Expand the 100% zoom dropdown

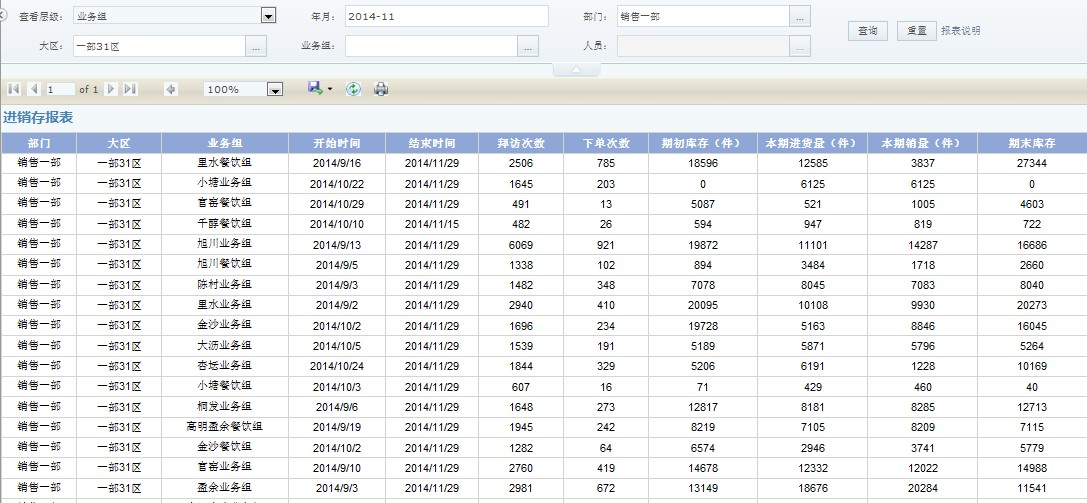275,90
